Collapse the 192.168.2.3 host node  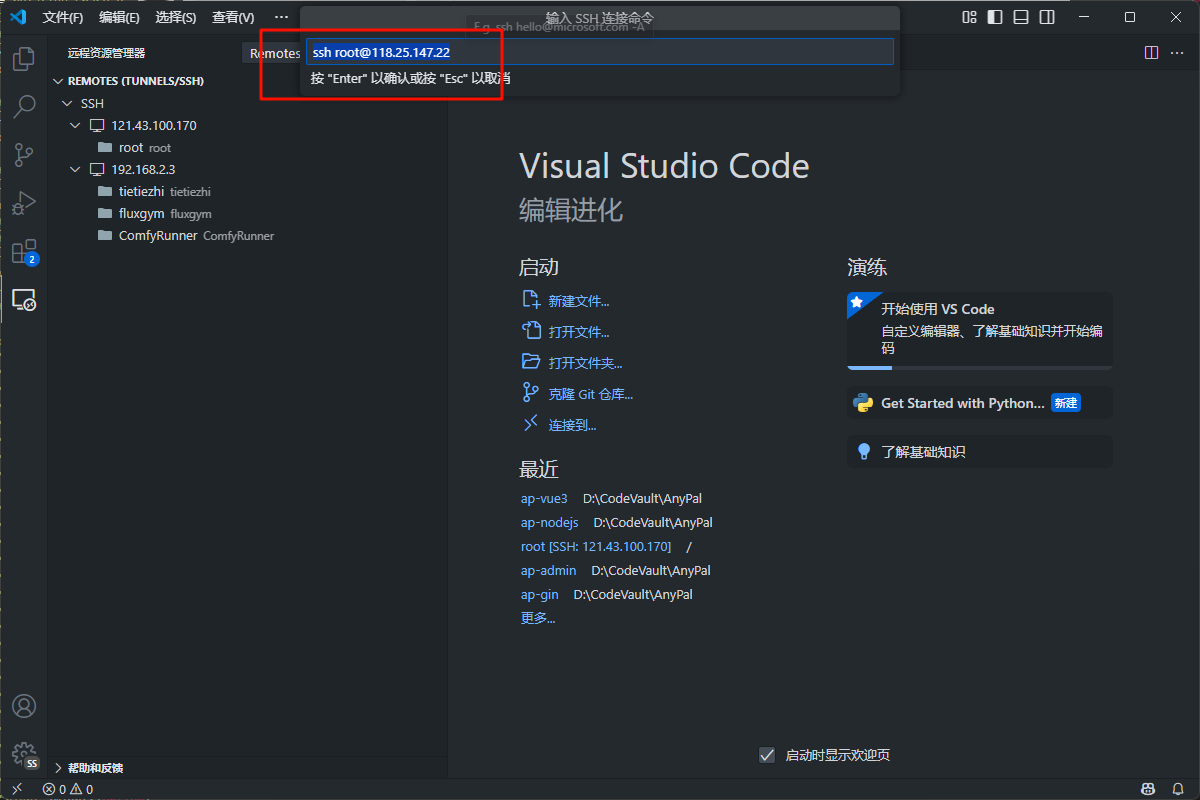[75, 170]
